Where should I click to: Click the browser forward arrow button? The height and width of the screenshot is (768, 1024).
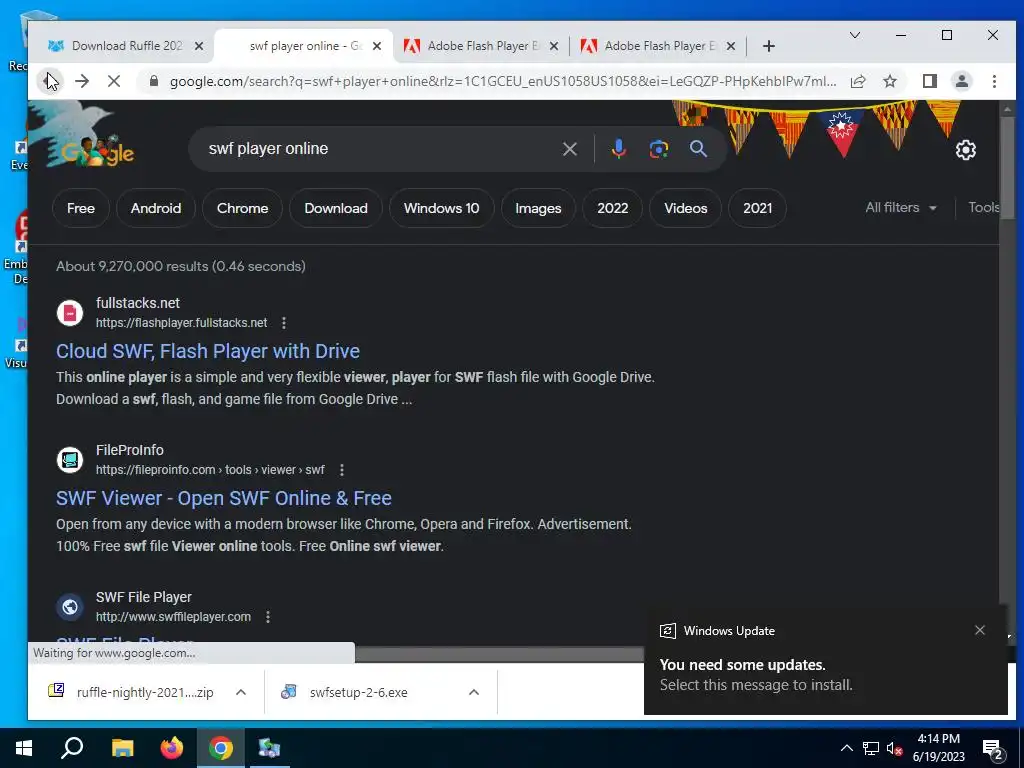point(82,81)
